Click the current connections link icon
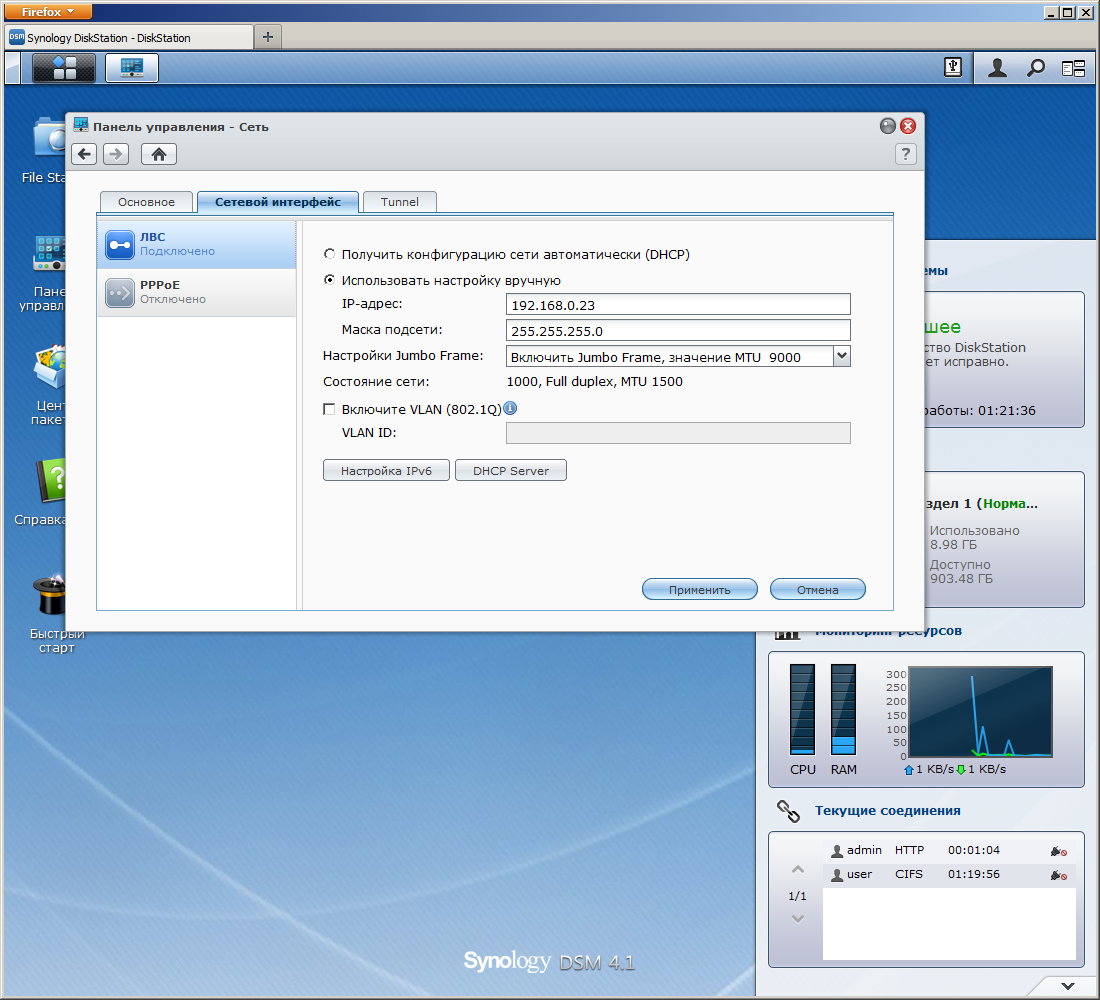Screen dimensions: 1100x1000 (x=789, y=811)
